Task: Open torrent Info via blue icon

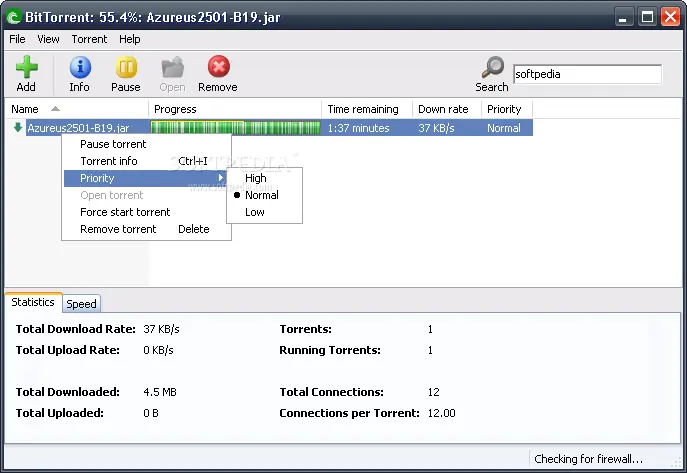Action: pos(80,67)
